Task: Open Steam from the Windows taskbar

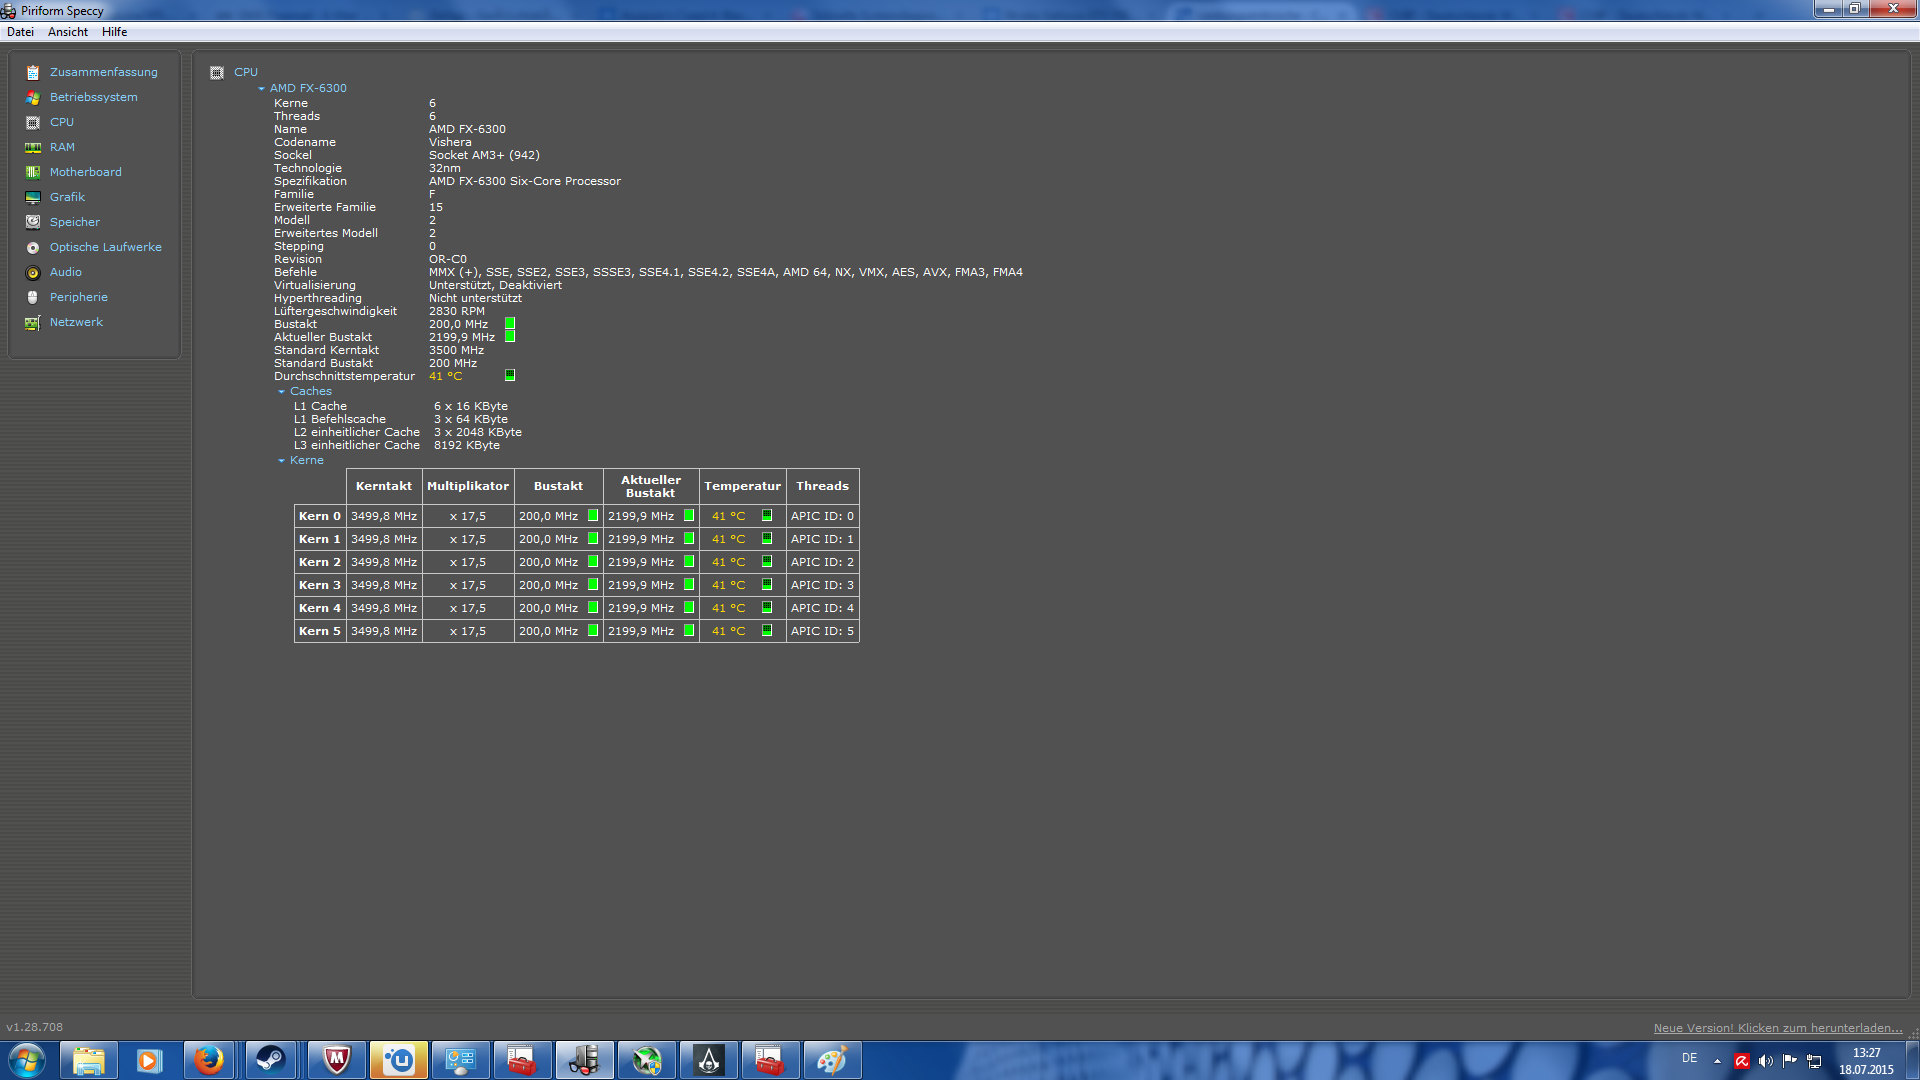Action: coord(270,1060)
